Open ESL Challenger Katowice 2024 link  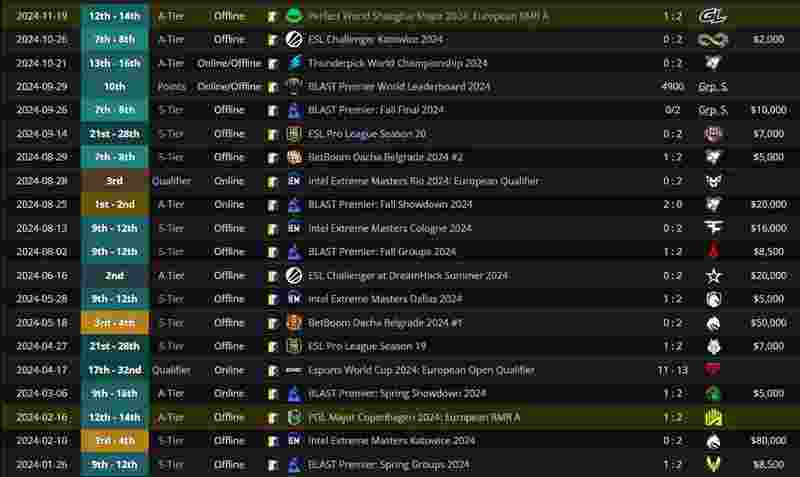376,39
